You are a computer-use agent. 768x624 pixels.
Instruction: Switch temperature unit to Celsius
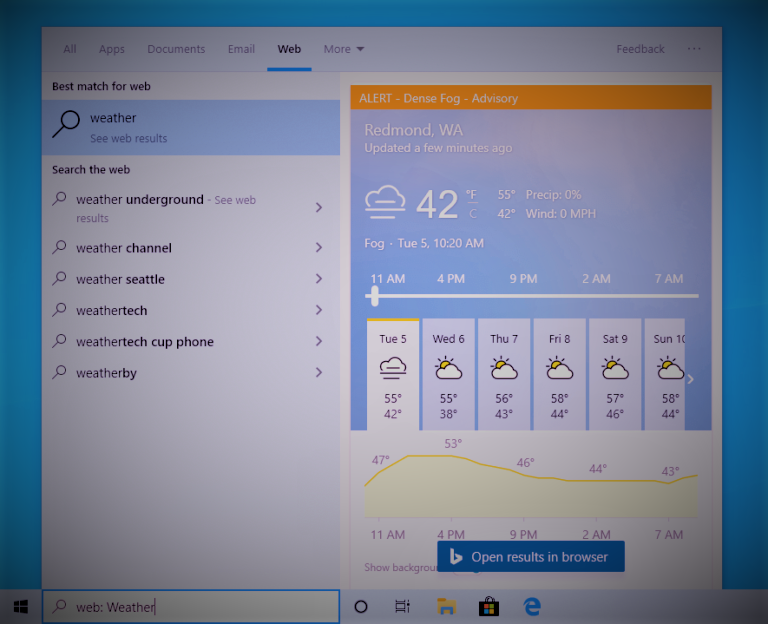(473, 214)
